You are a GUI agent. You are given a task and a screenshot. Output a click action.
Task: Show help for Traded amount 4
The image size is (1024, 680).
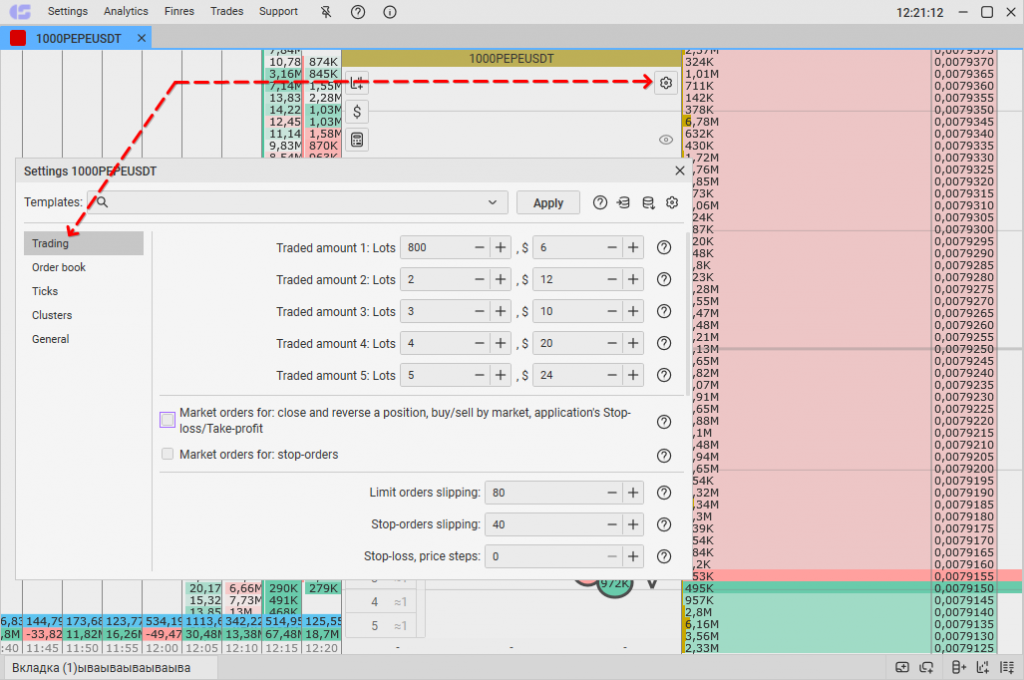[x=664, y=344]
